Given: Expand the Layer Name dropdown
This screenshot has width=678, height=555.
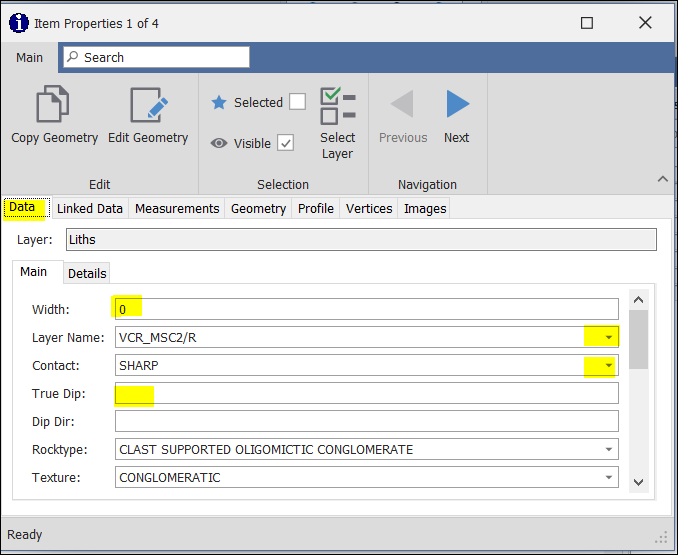Looking at the screenshot, I should 608,337.
